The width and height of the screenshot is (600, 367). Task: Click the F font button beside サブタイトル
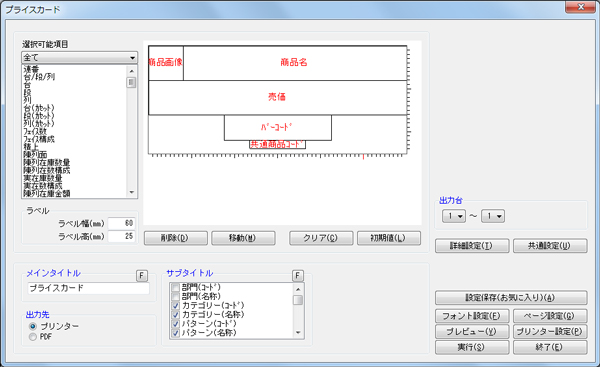[298, 276]
